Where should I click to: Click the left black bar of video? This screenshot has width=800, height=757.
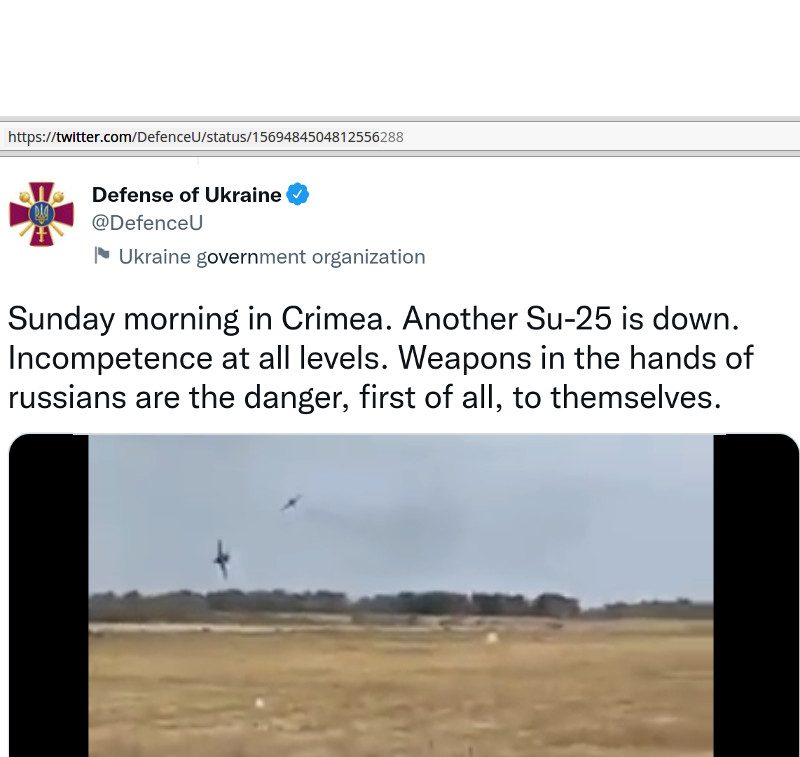[x=49, y=595]
